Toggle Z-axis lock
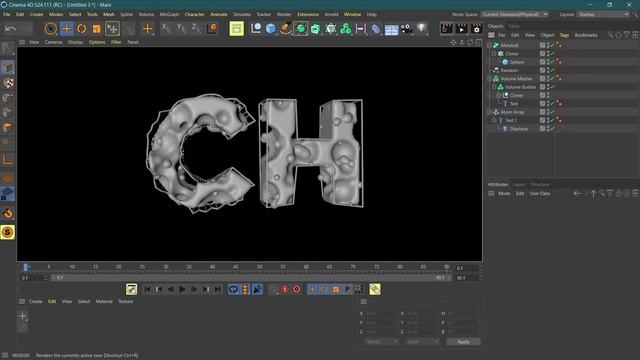 196,28
